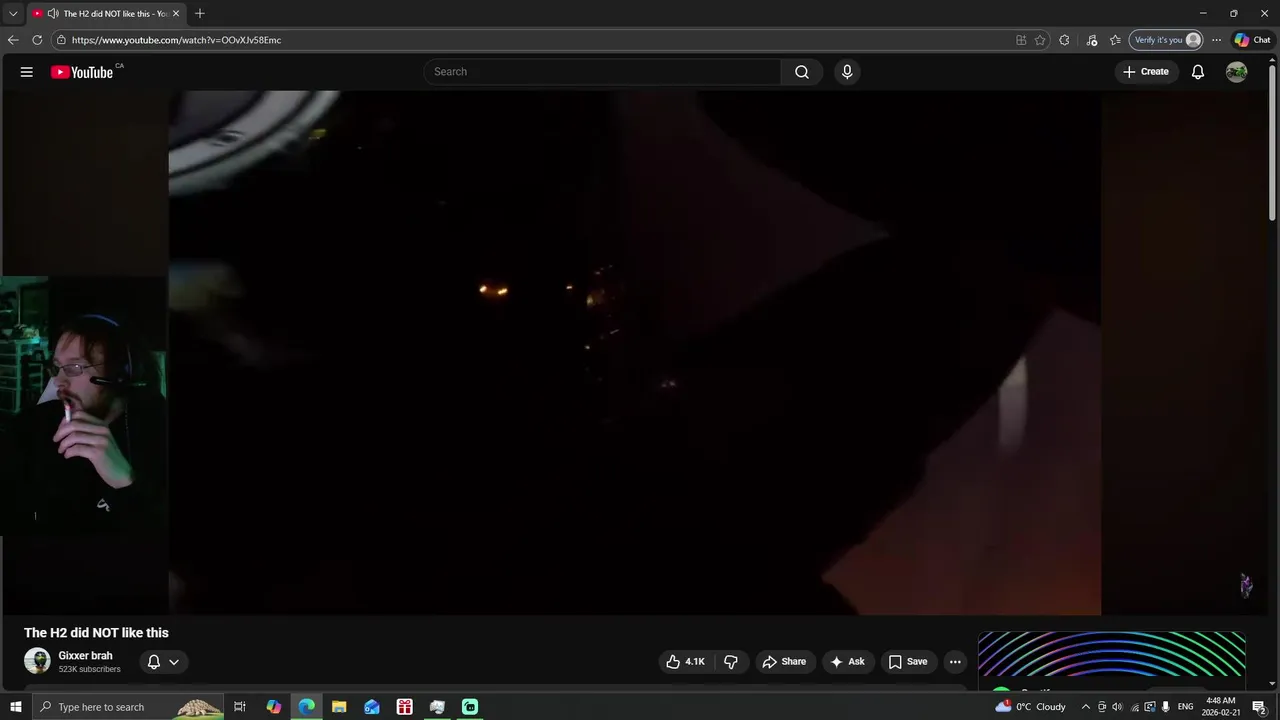The image size is (1280, 720).
Task: Open the Action Center notifications
Action: (x=1259, y=707)
